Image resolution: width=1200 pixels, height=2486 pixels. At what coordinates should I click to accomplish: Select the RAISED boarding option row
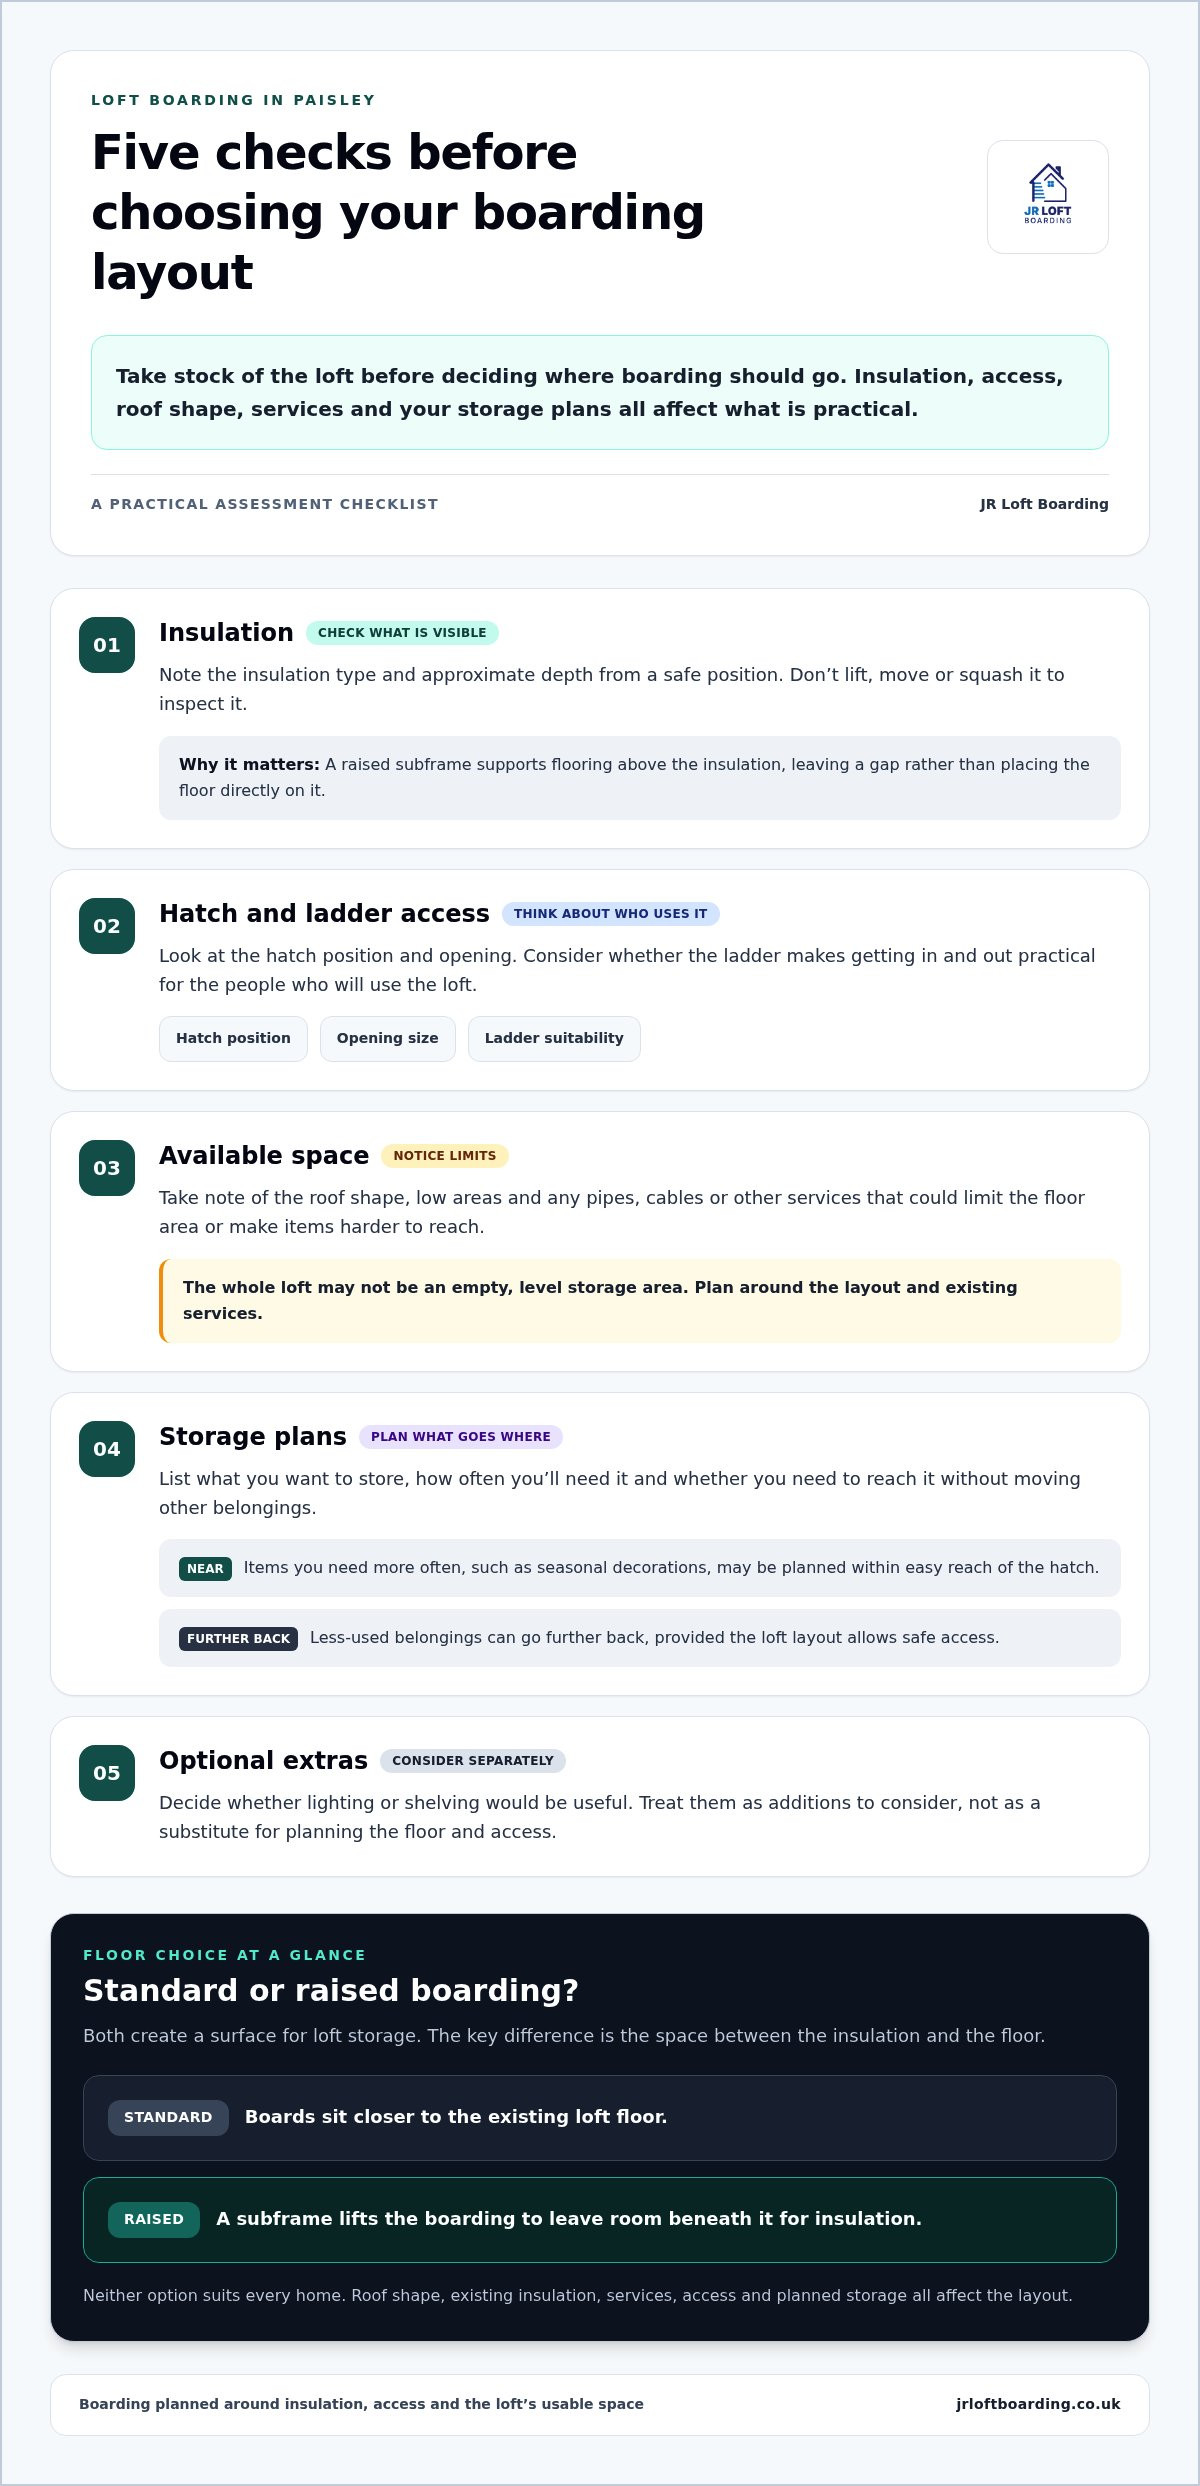pyautogui.click(x=600, y=2219)
